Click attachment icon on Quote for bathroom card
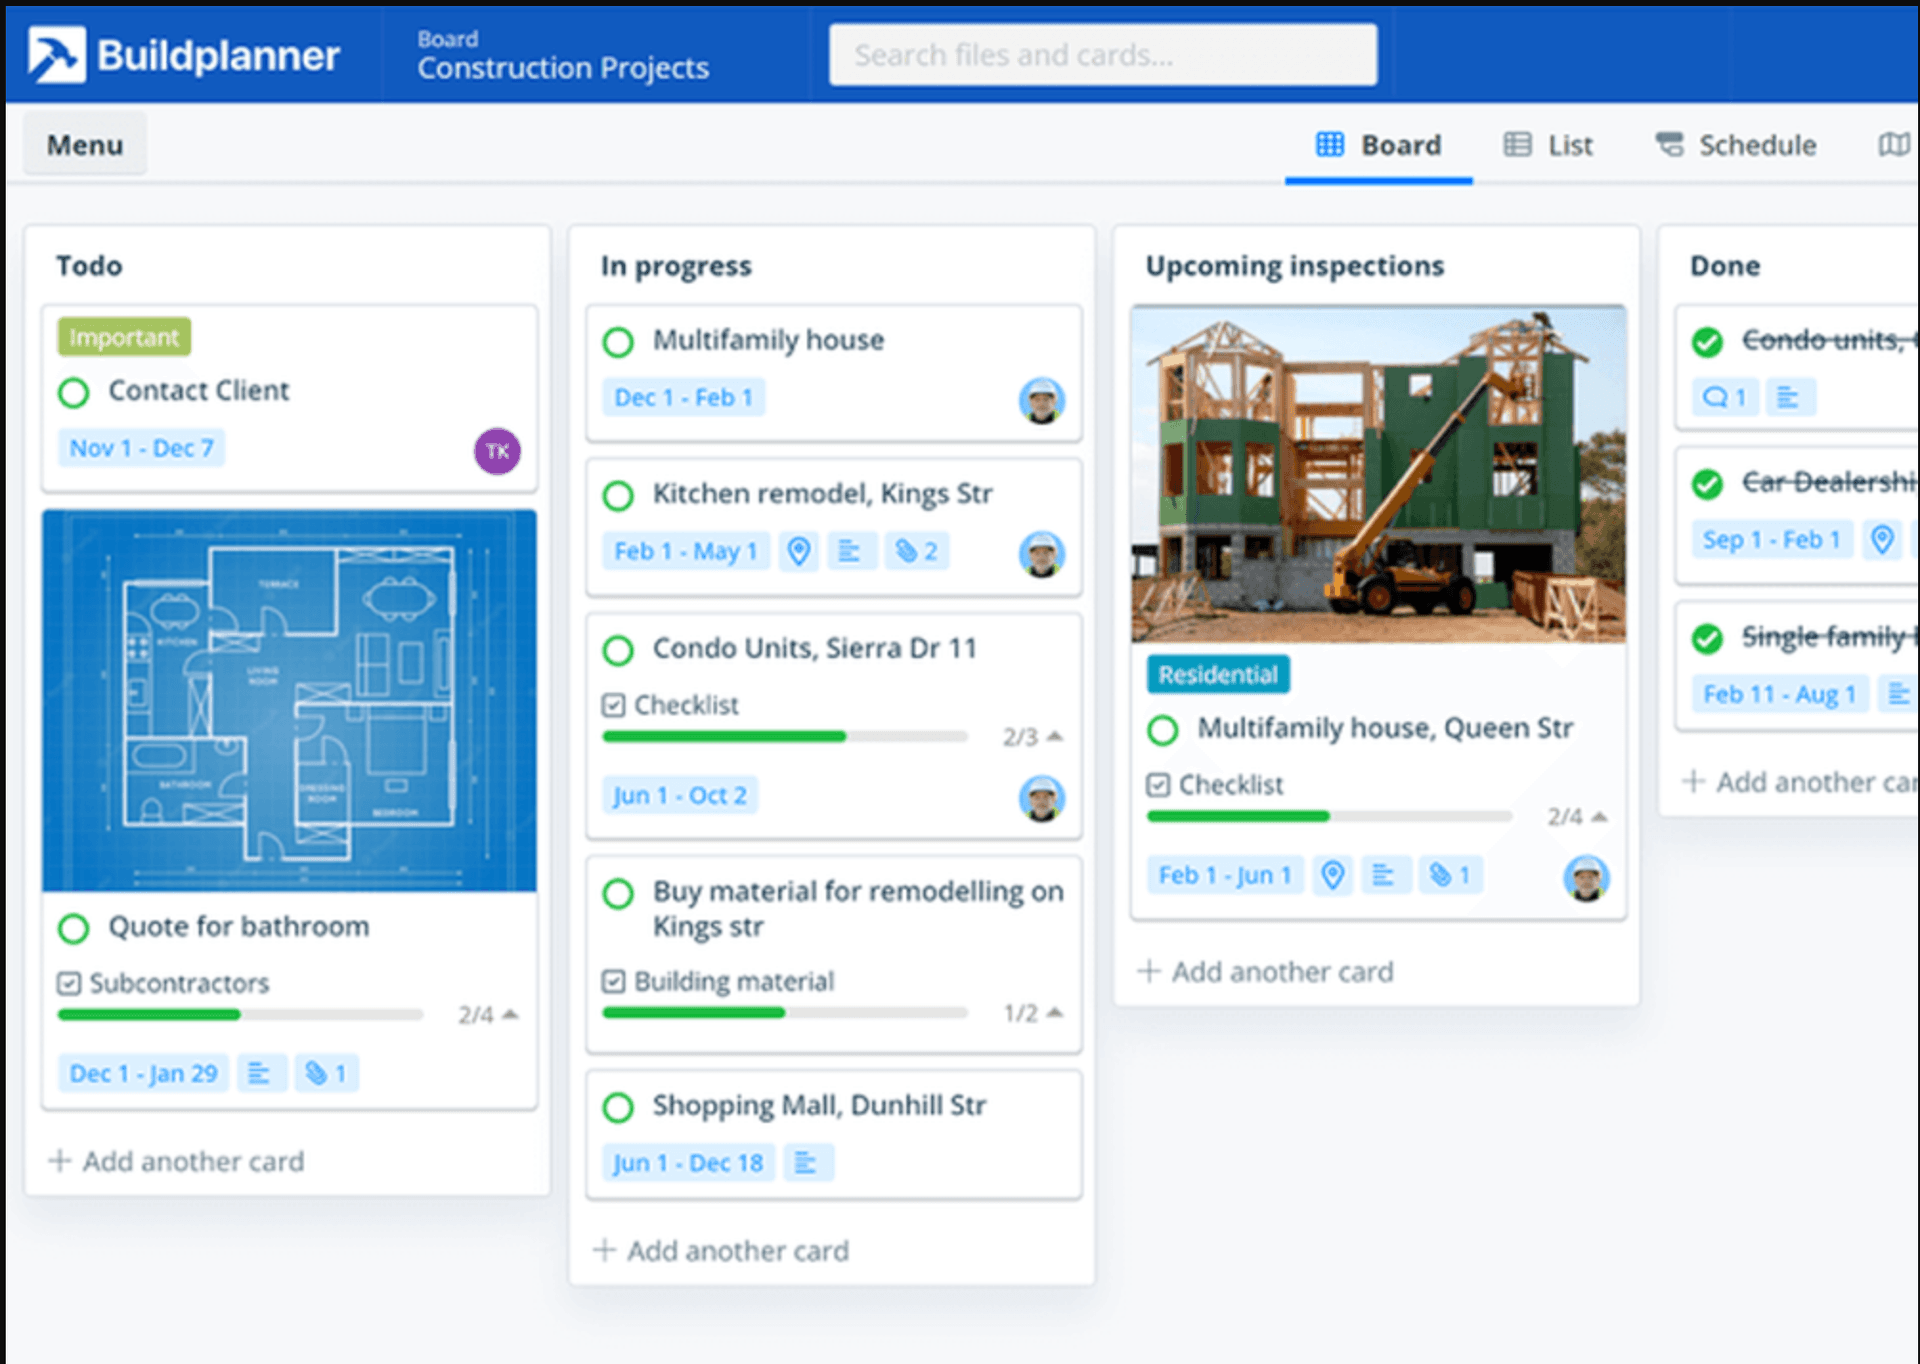 (x=326, y=1073)
